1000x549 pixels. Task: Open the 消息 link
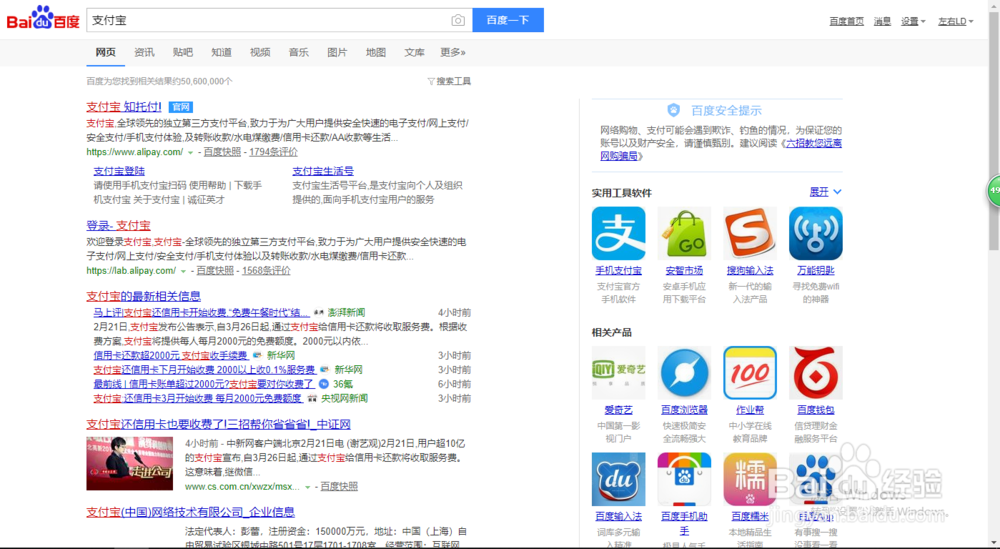pos(882,21)
